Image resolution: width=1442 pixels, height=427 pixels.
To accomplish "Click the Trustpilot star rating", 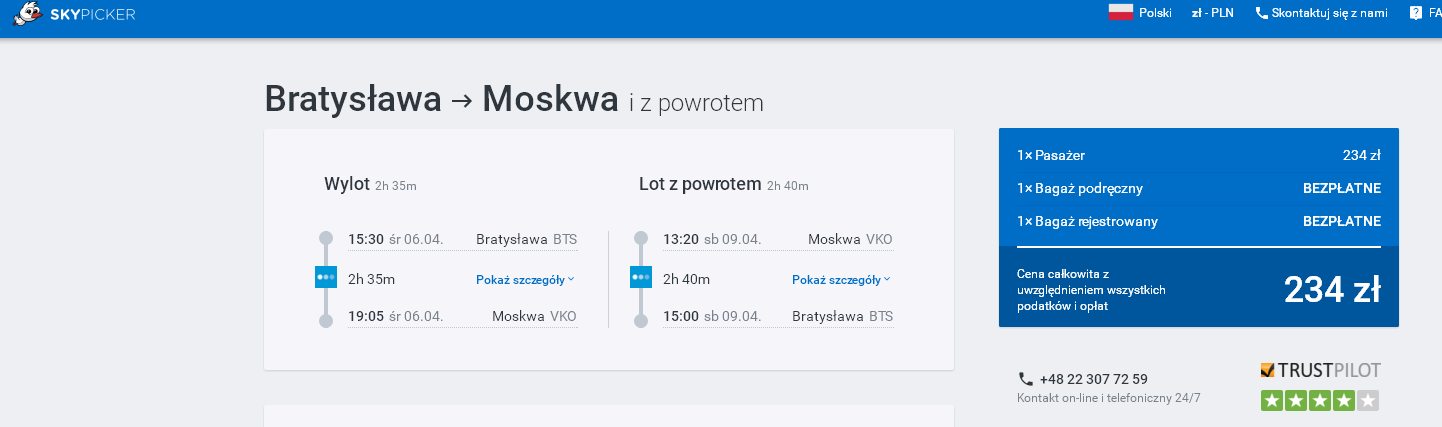I will [1320, 401].
